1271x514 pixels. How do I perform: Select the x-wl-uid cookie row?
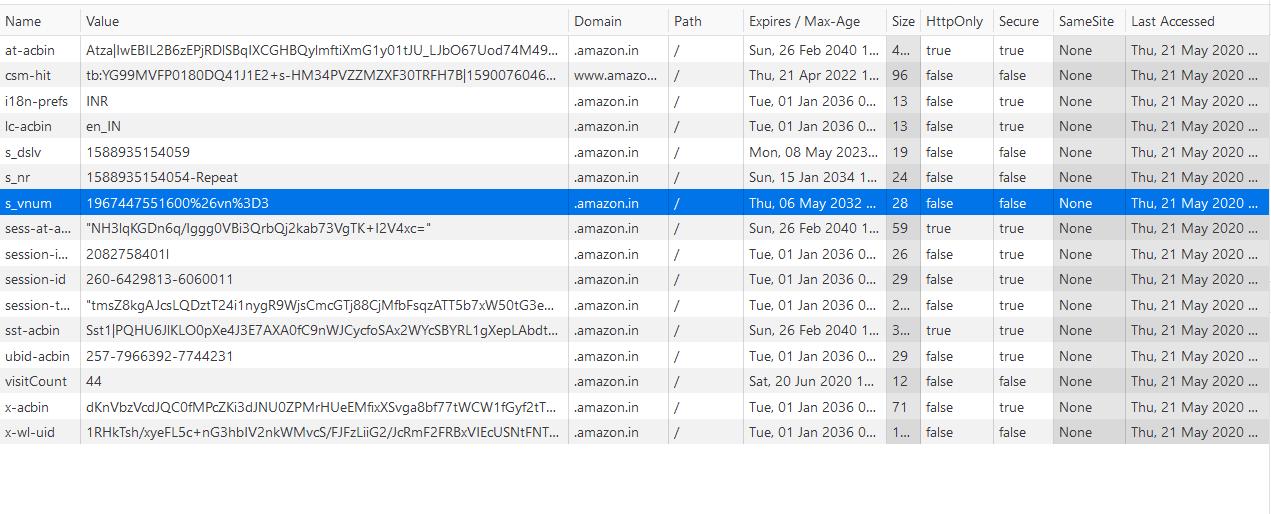click(x=32, y=432)
